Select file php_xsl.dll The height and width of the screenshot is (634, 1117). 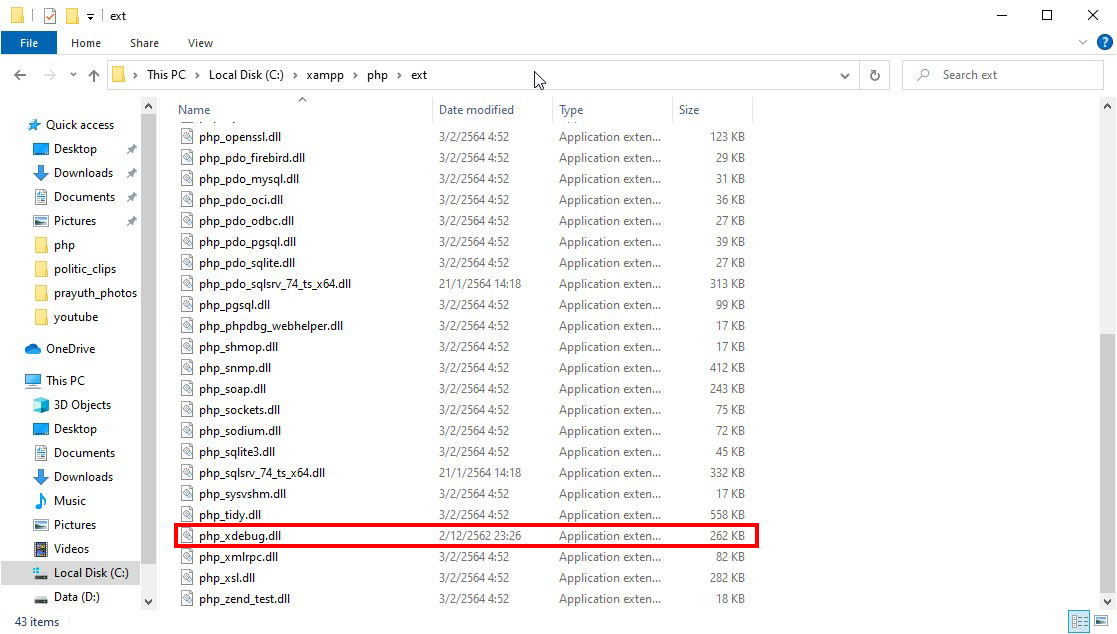227,578
